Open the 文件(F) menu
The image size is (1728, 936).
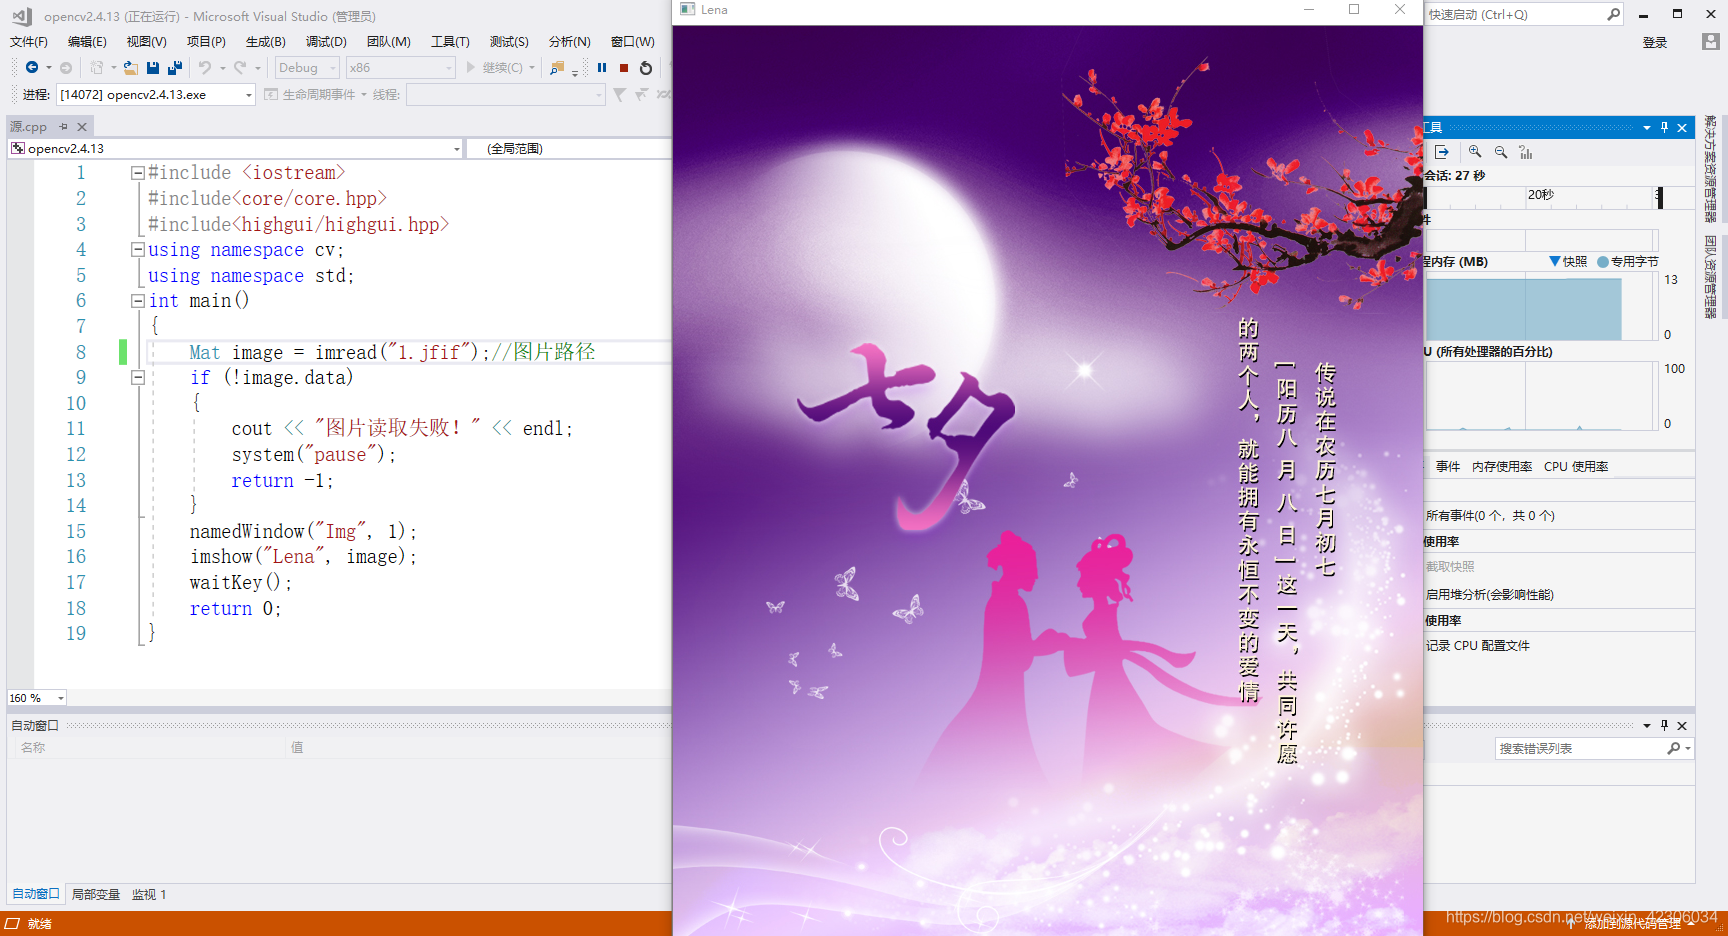(29, 41)
